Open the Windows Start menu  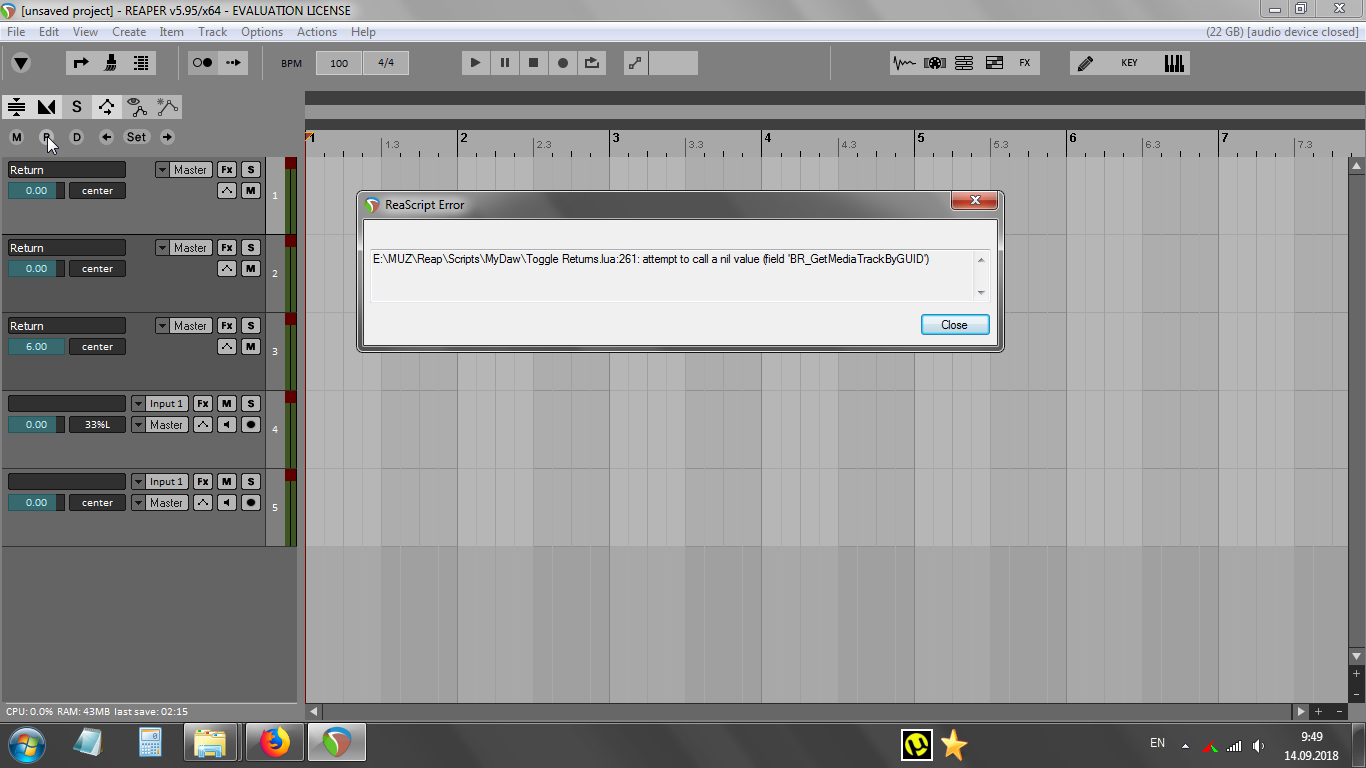point(27,743)
